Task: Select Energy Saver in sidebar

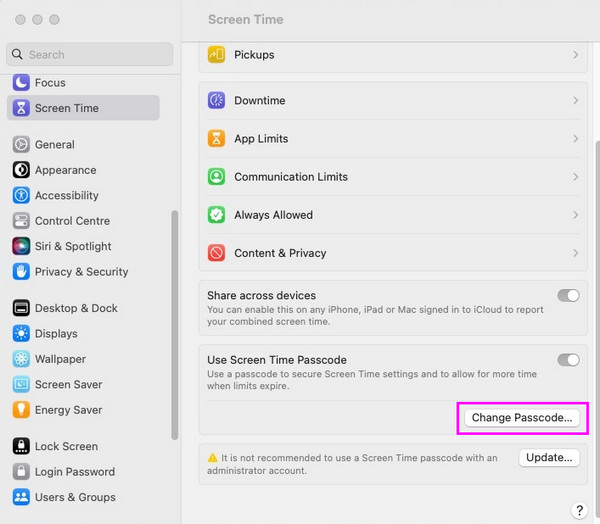Action: tap(83, 410)
